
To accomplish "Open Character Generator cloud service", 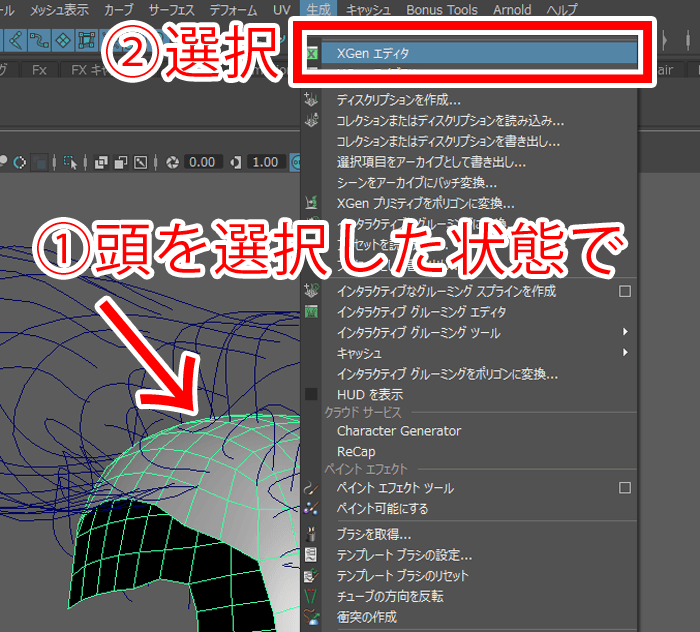I will (399, 431).
